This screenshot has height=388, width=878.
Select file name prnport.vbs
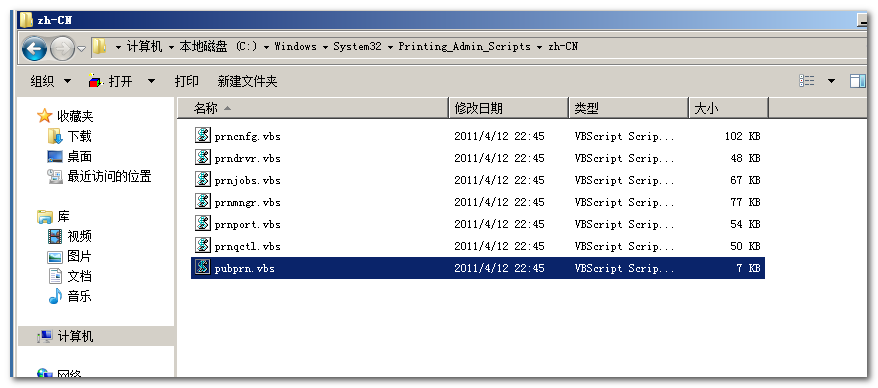[247, 224]
